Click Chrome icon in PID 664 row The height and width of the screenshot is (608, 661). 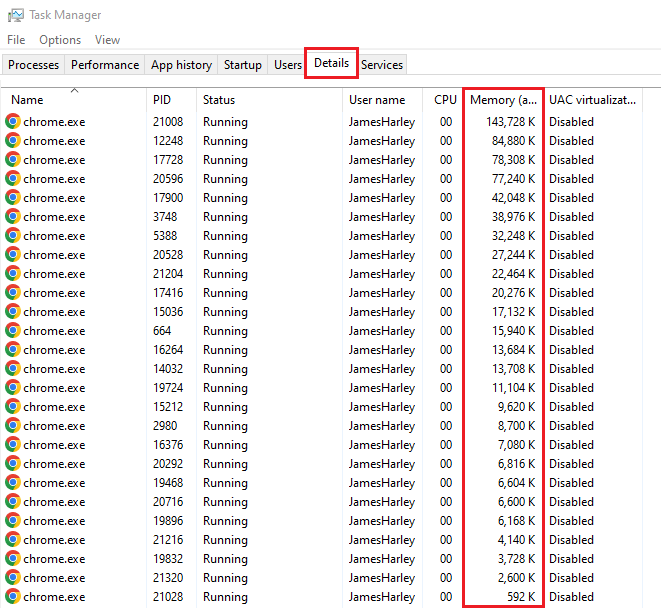click(13, 331)
